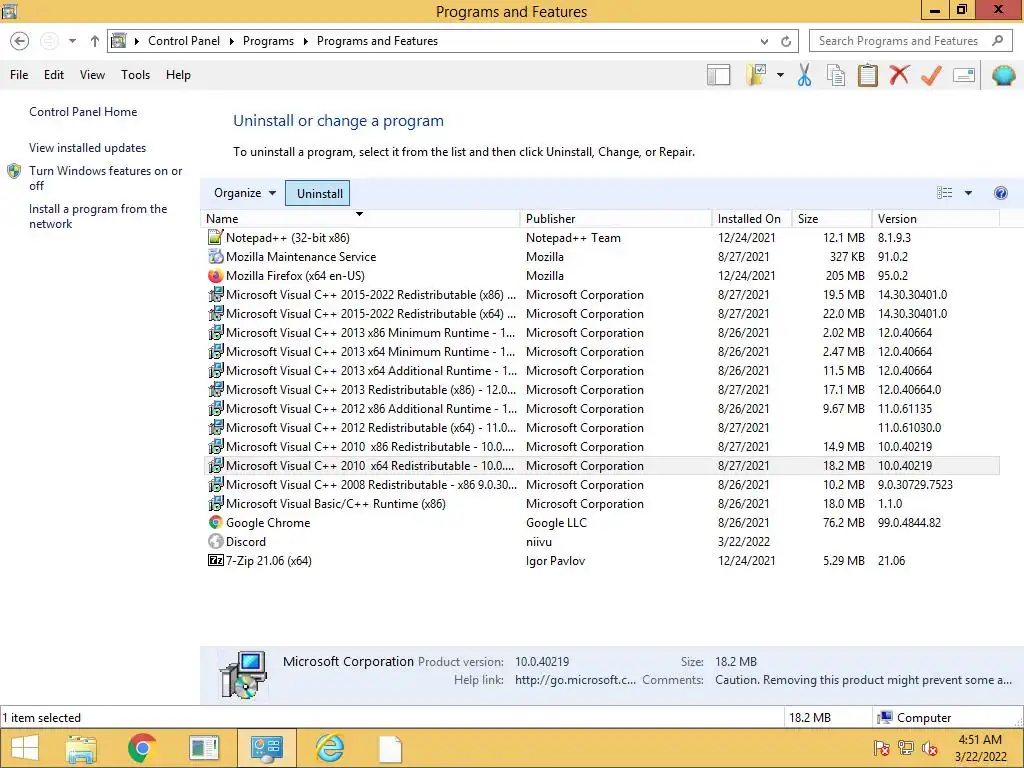
Task: Open the Edit menu
Action: click(54, 75)
